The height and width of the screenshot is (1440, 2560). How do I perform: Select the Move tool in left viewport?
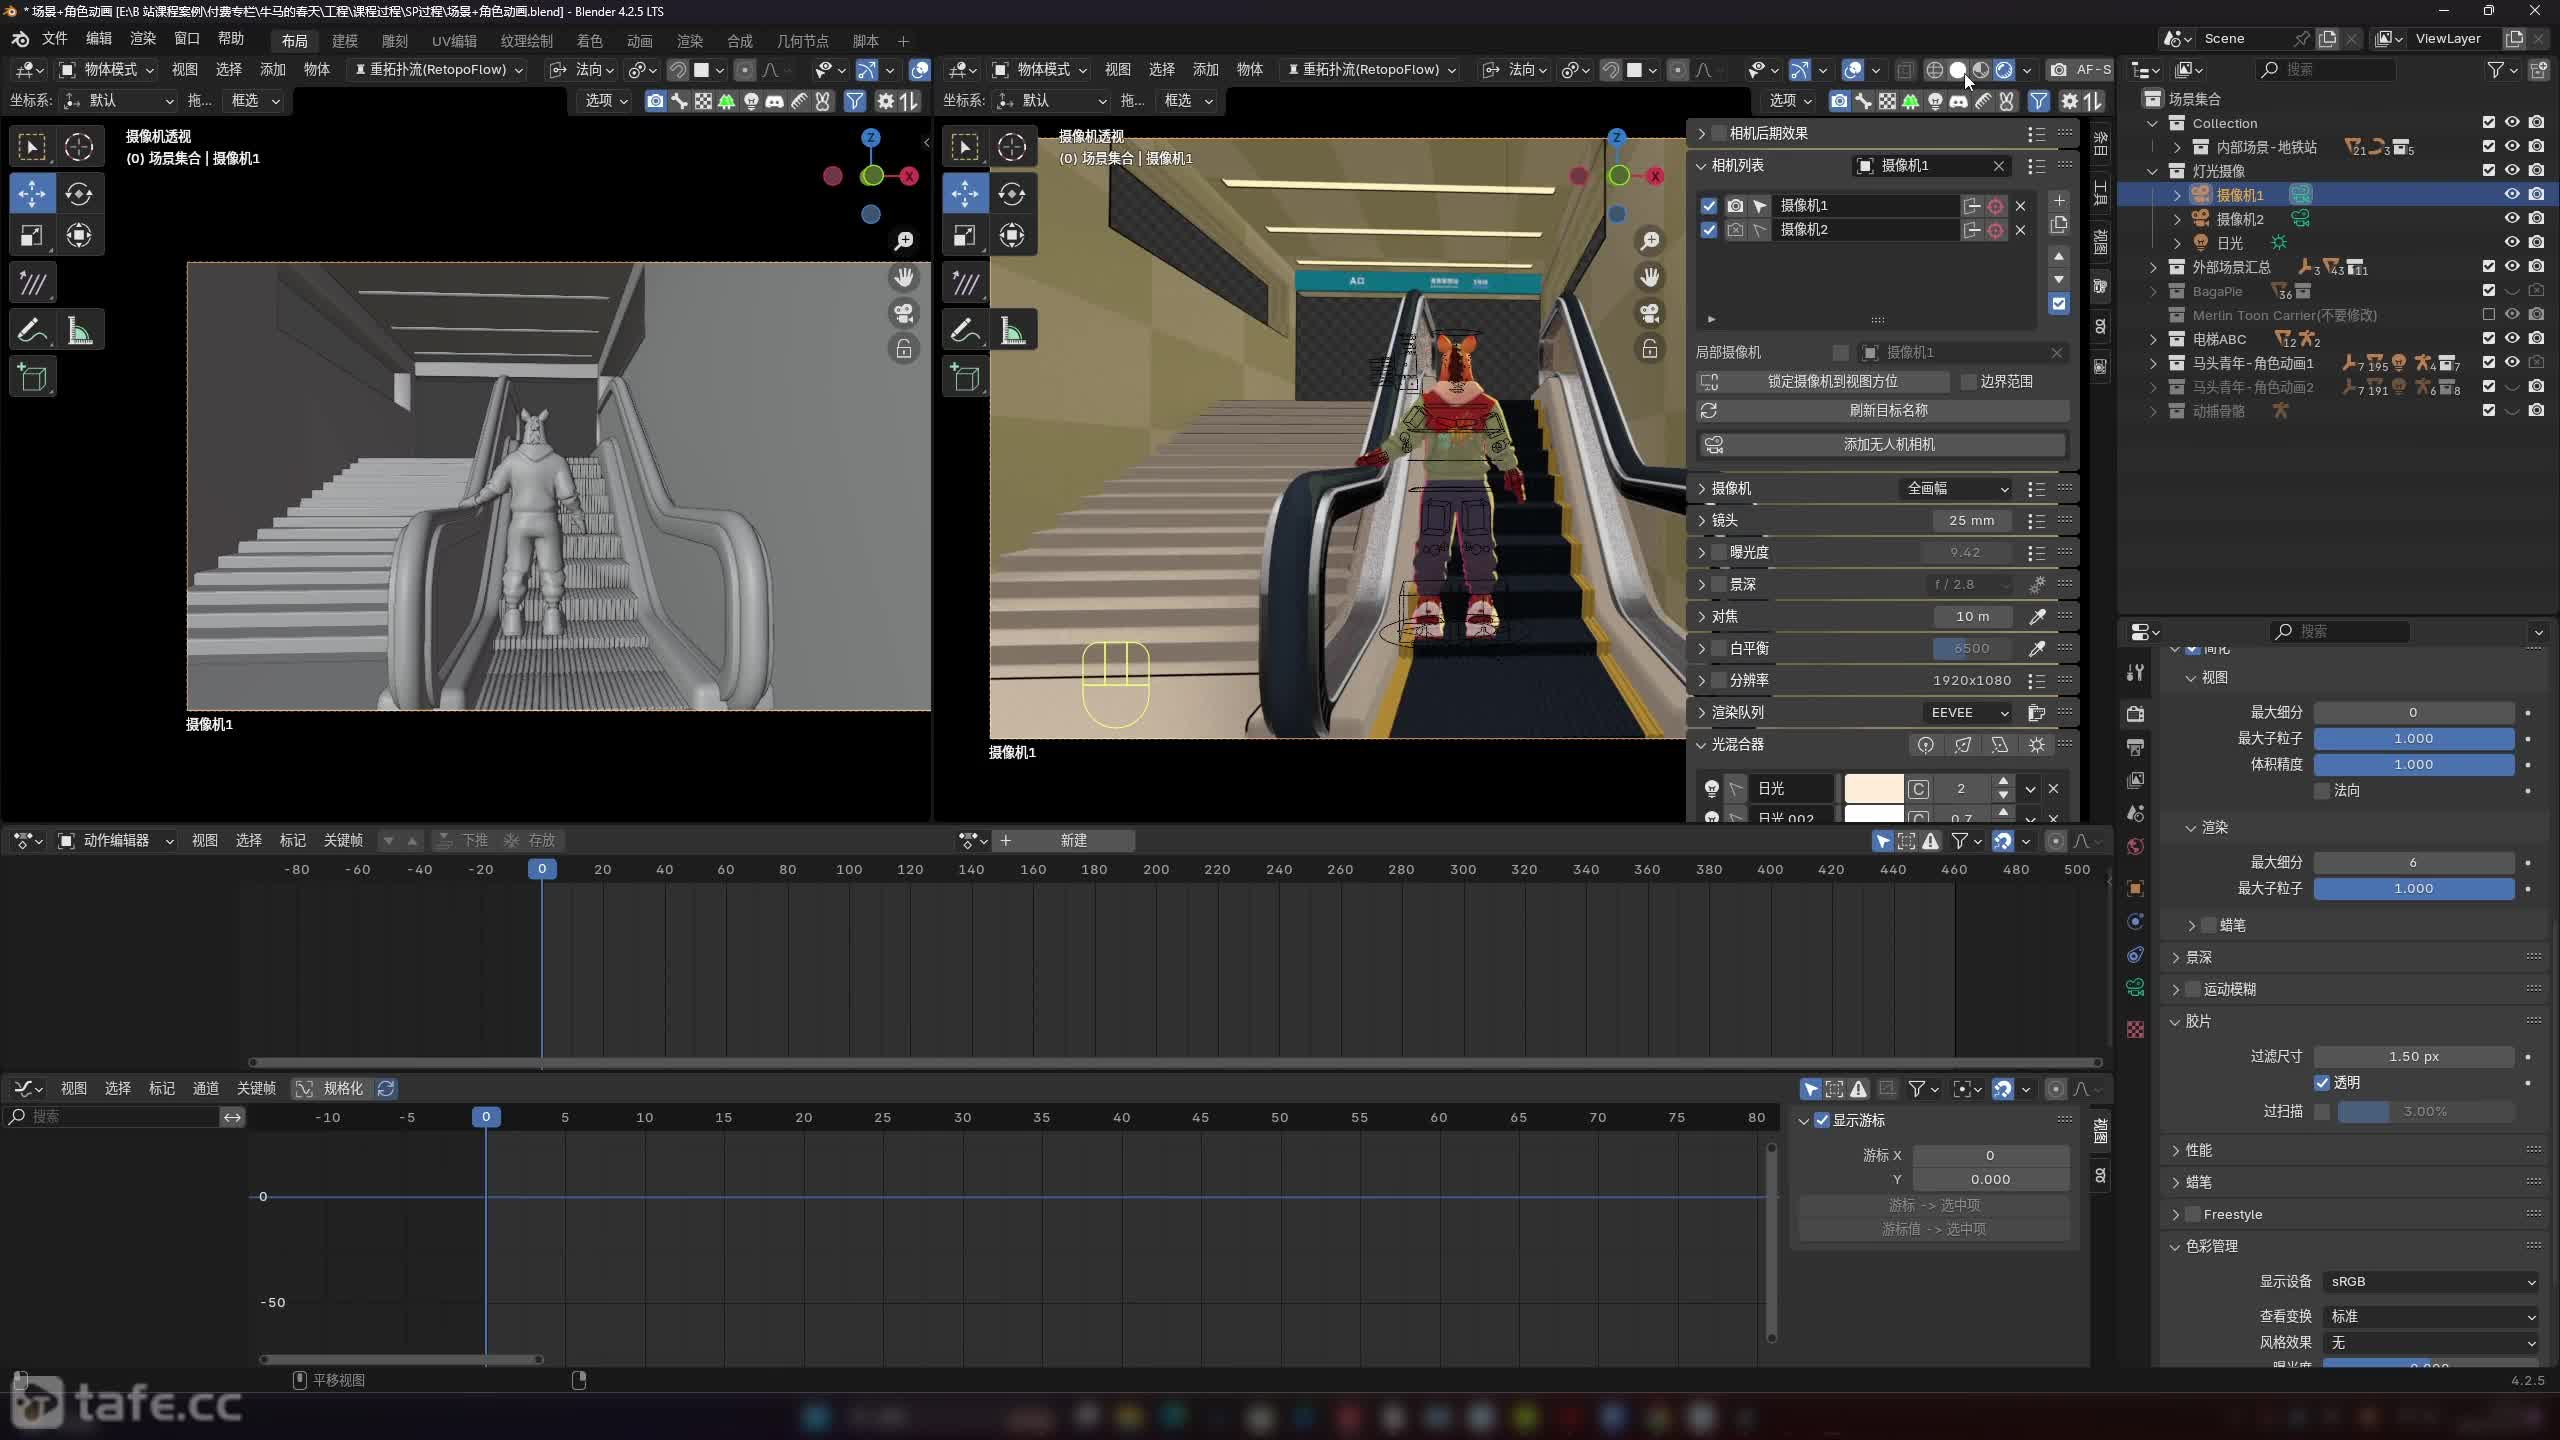point(32,194)
